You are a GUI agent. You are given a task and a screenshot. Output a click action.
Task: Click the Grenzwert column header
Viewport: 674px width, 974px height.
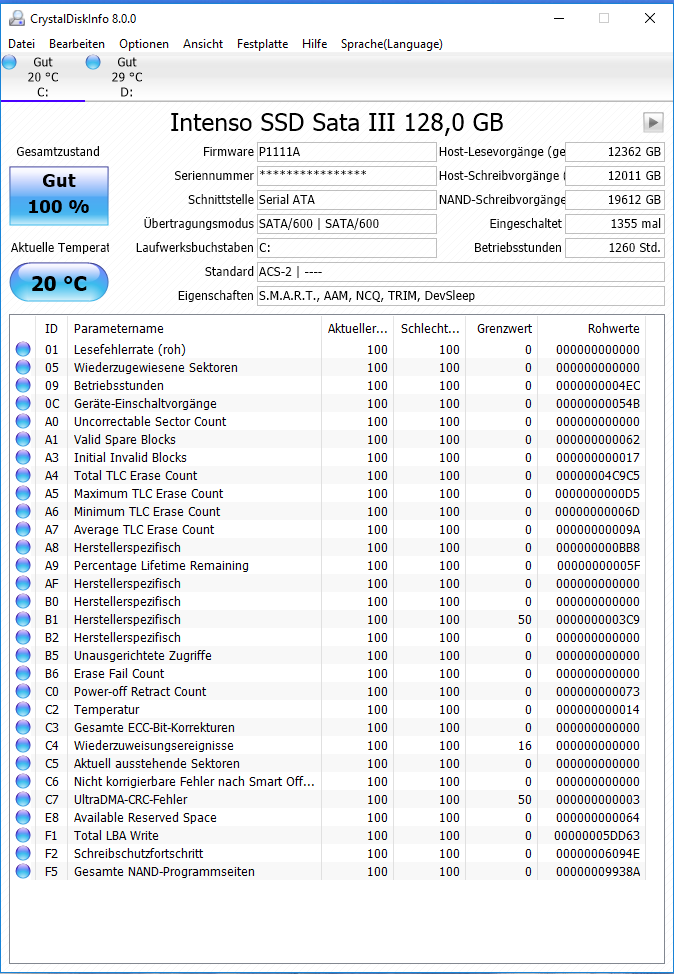point(502,329)
